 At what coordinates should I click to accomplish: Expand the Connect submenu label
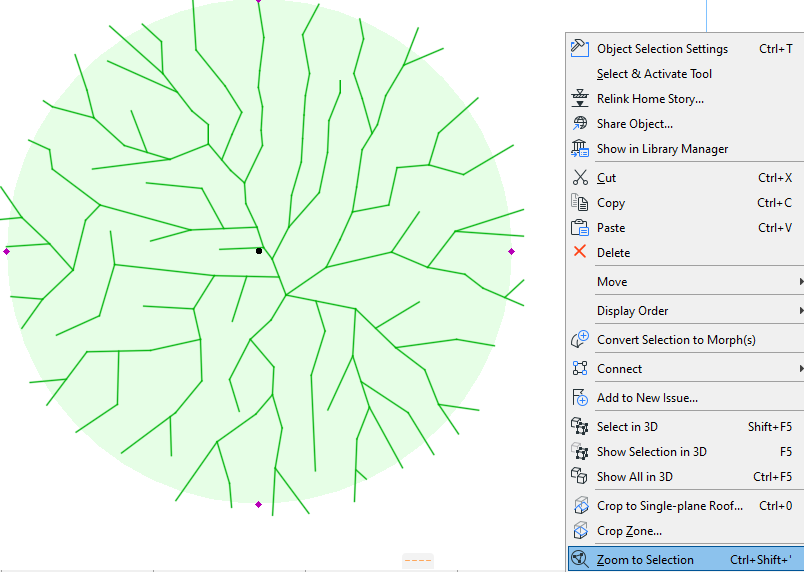(619, 369)
